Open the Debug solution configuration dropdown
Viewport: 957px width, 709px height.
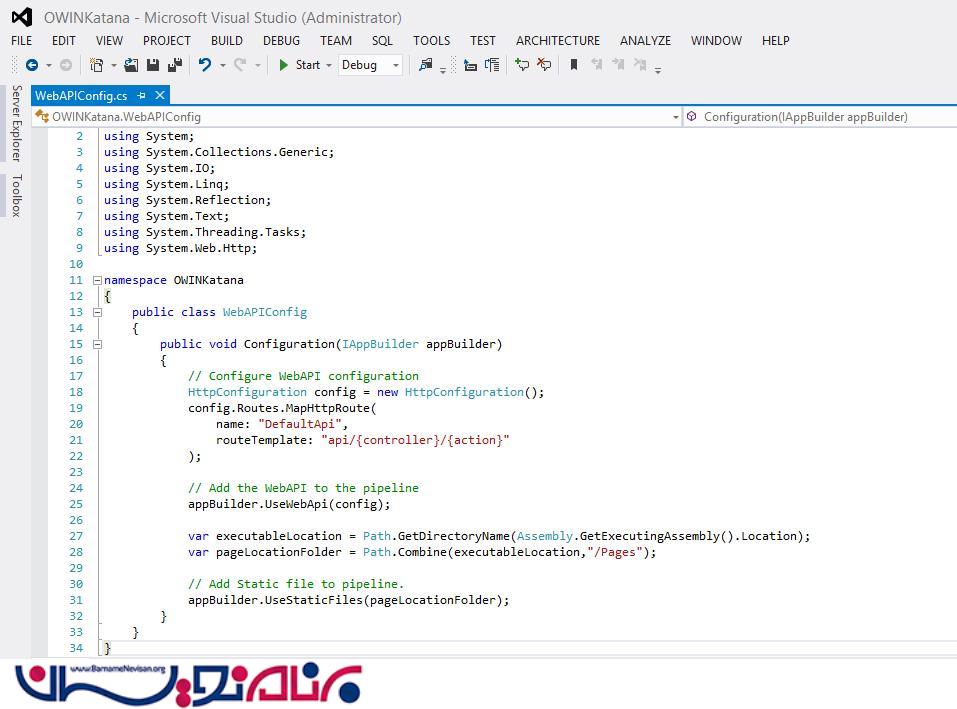coord(370,65)
